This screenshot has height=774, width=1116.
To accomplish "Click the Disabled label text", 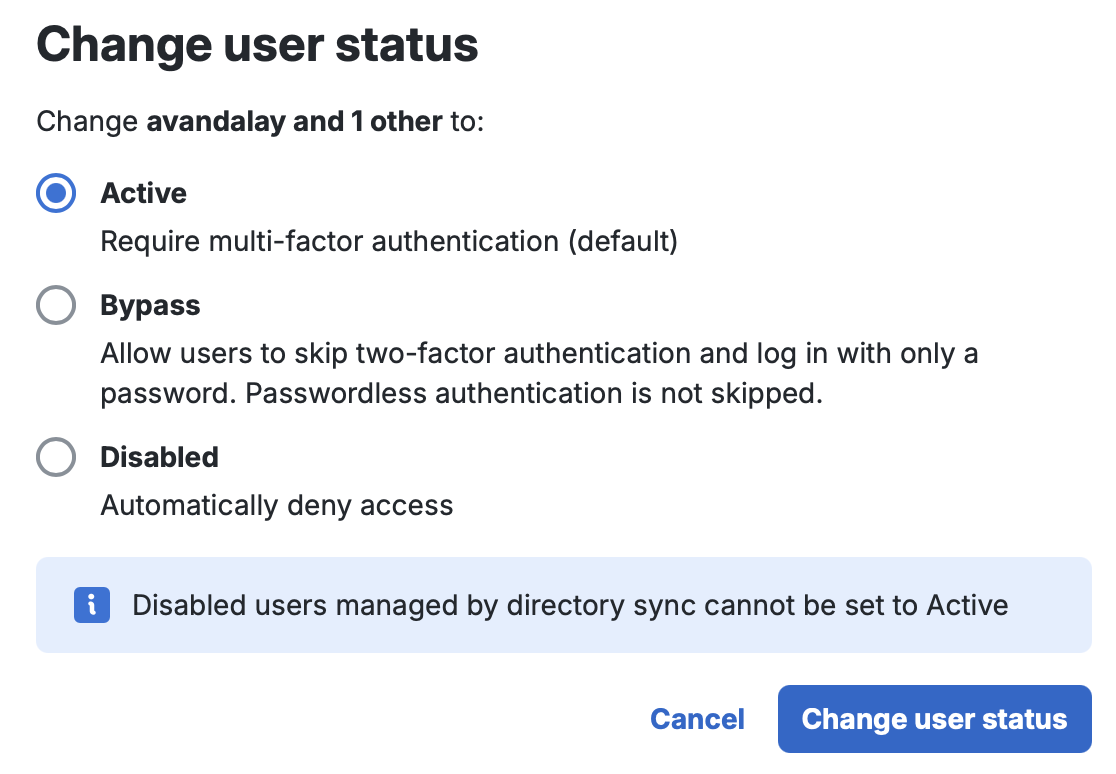I will (x=159, y=457).
